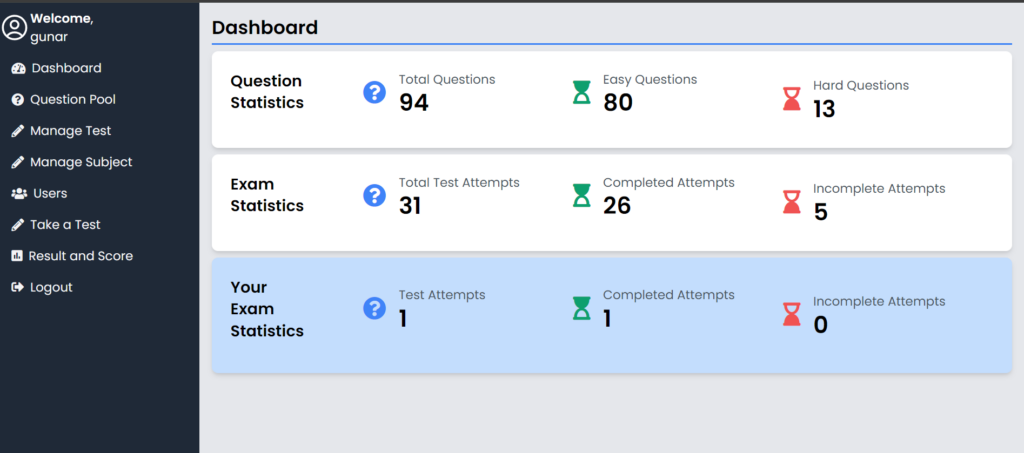This screenshot has height=453, width=1024.
Task: Click the blue Total Questions help icon
Action: (374, 93)
